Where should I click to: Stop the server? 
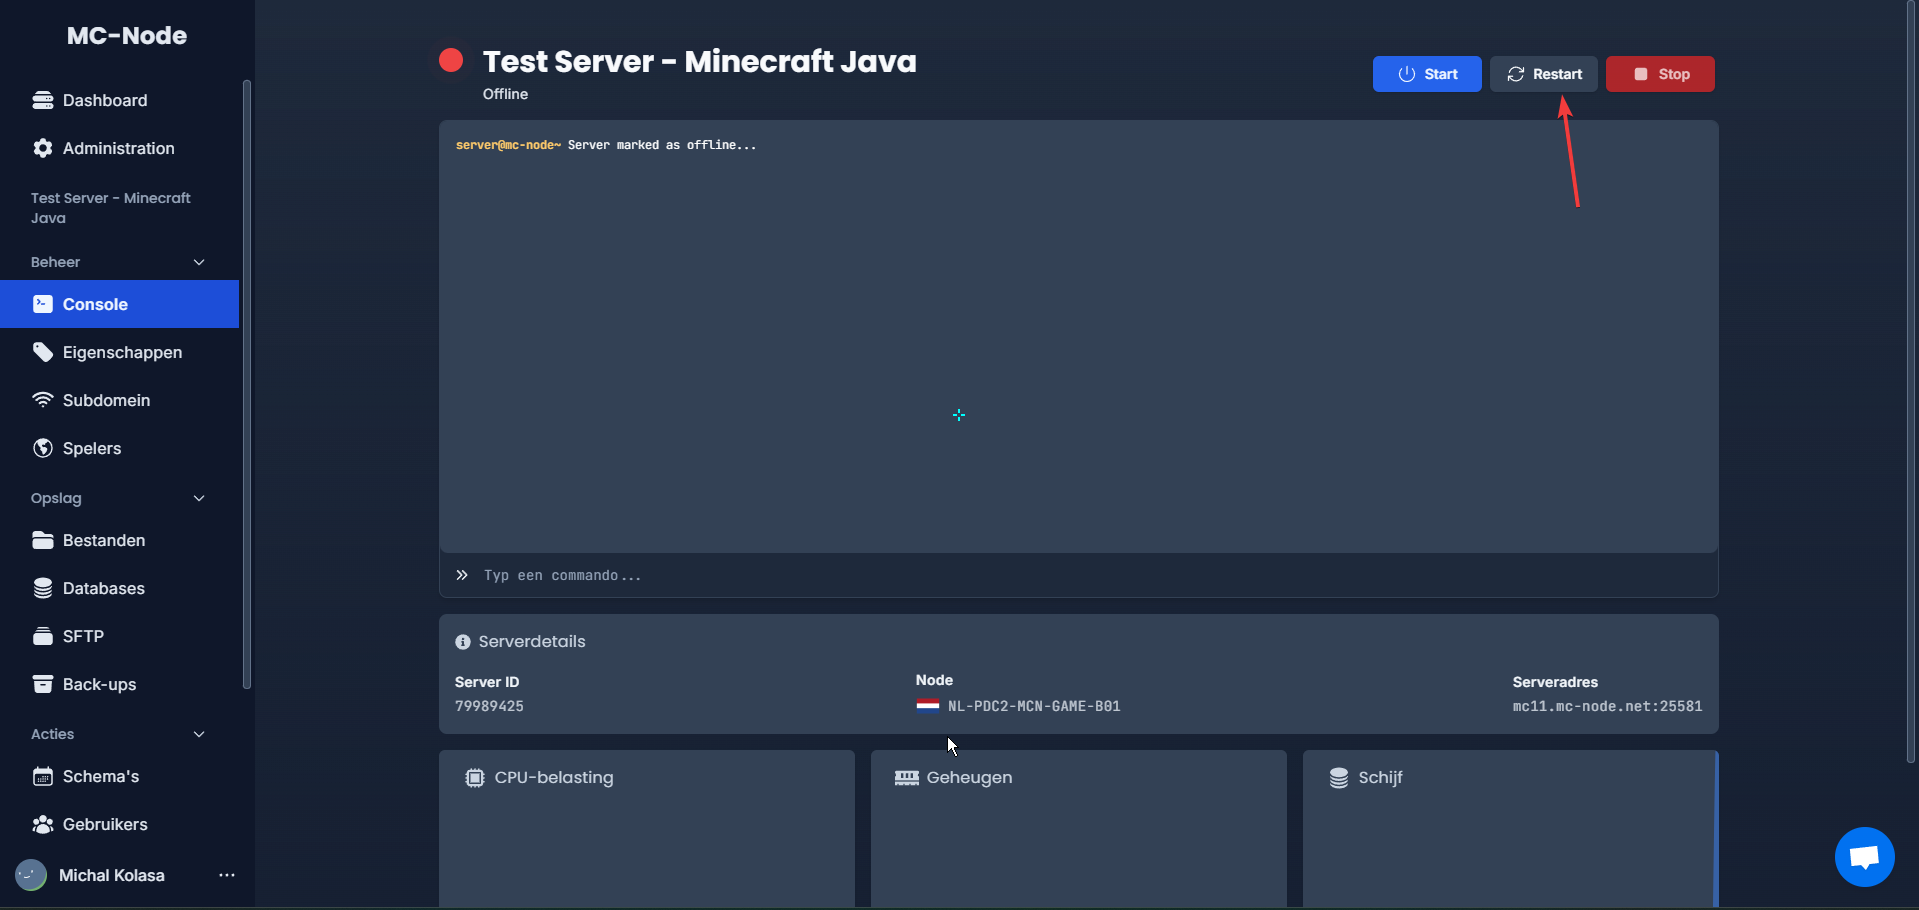point(1660,74)
